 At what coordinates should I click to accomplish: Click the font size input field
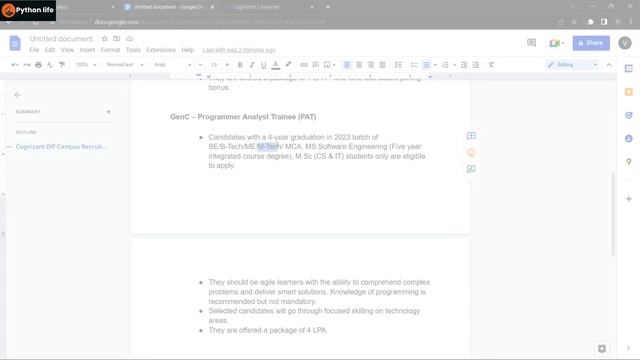(214, 65)
